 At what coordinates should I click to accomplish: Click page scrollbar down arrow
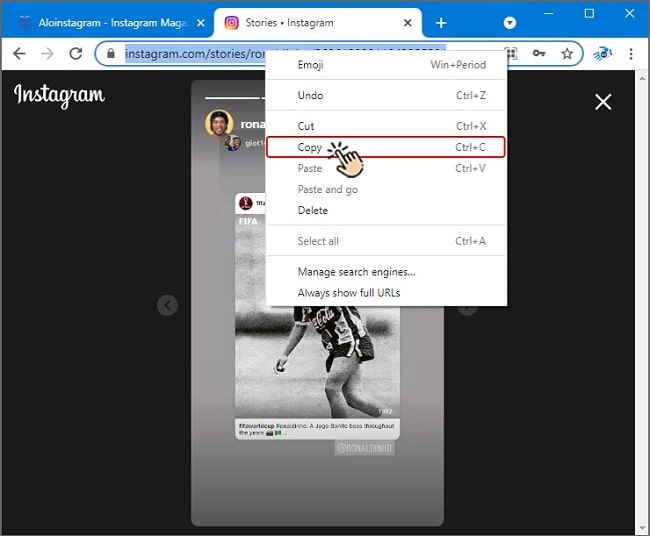coord(642,528)
